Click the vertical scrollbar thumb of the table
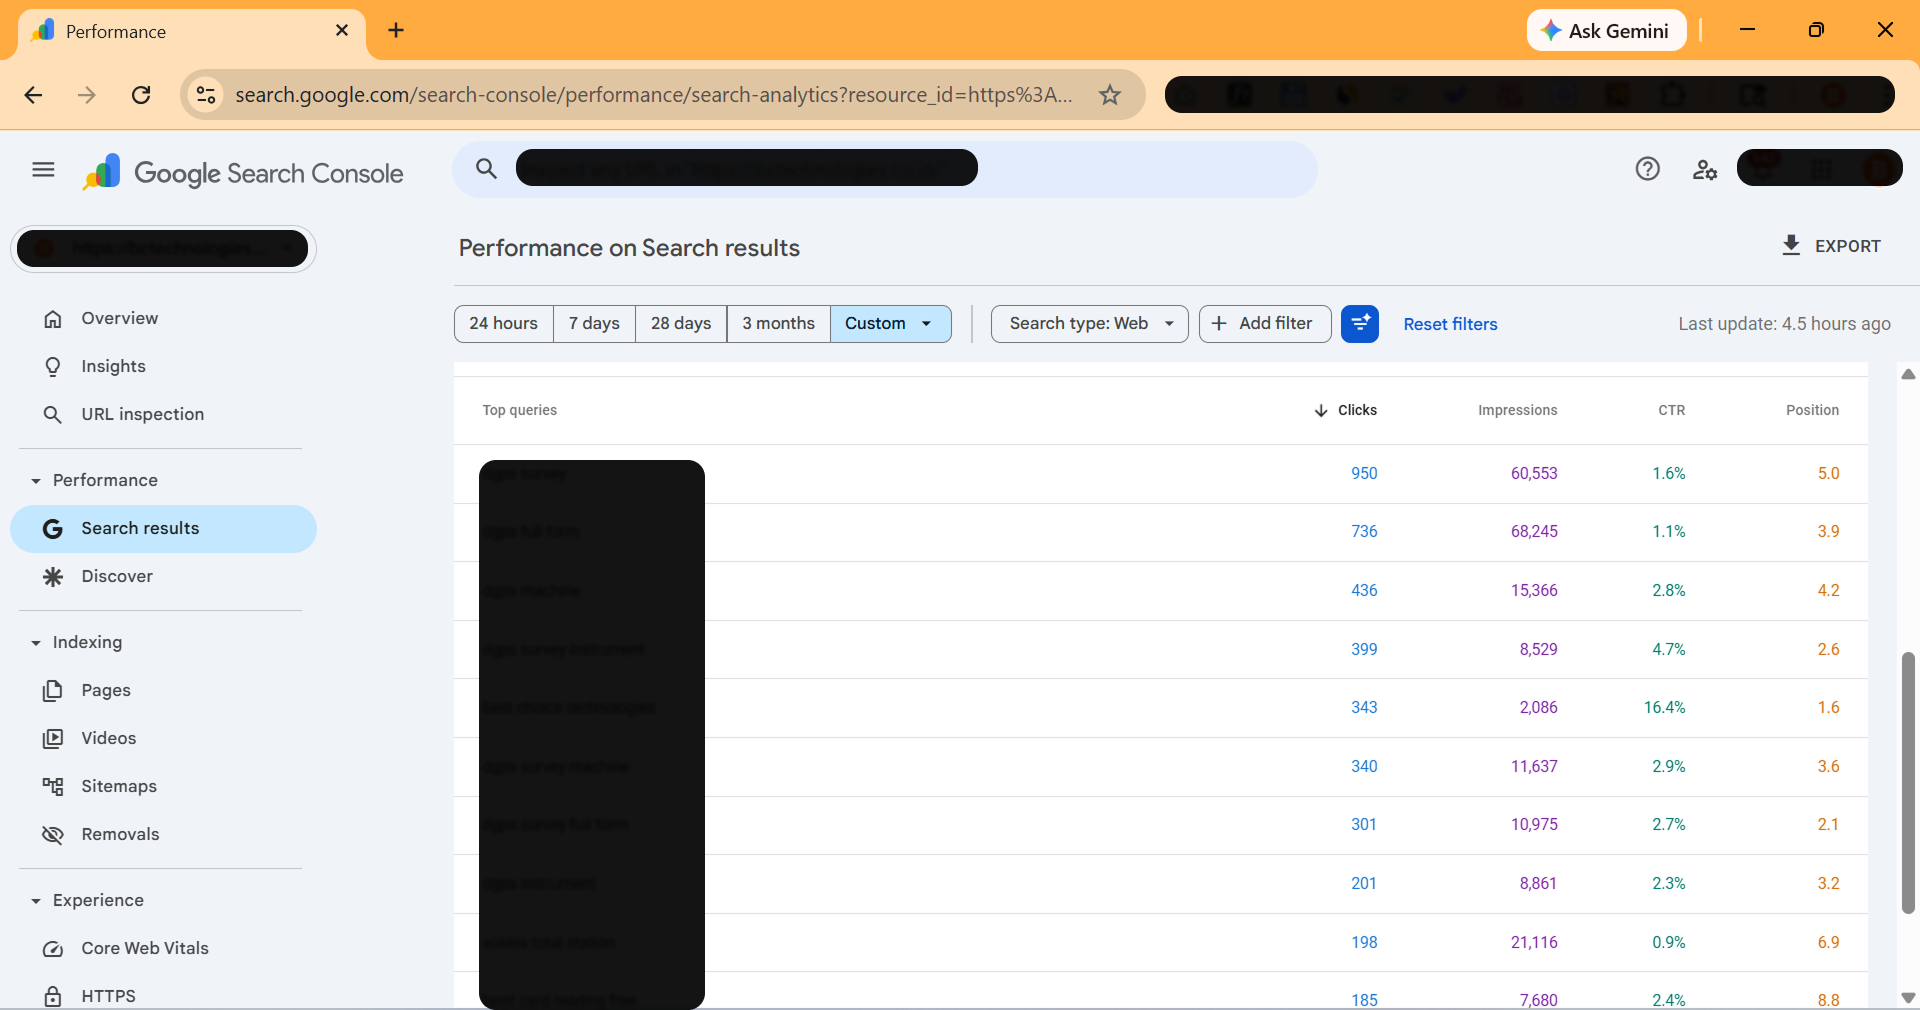 [x=1907, y=780]
